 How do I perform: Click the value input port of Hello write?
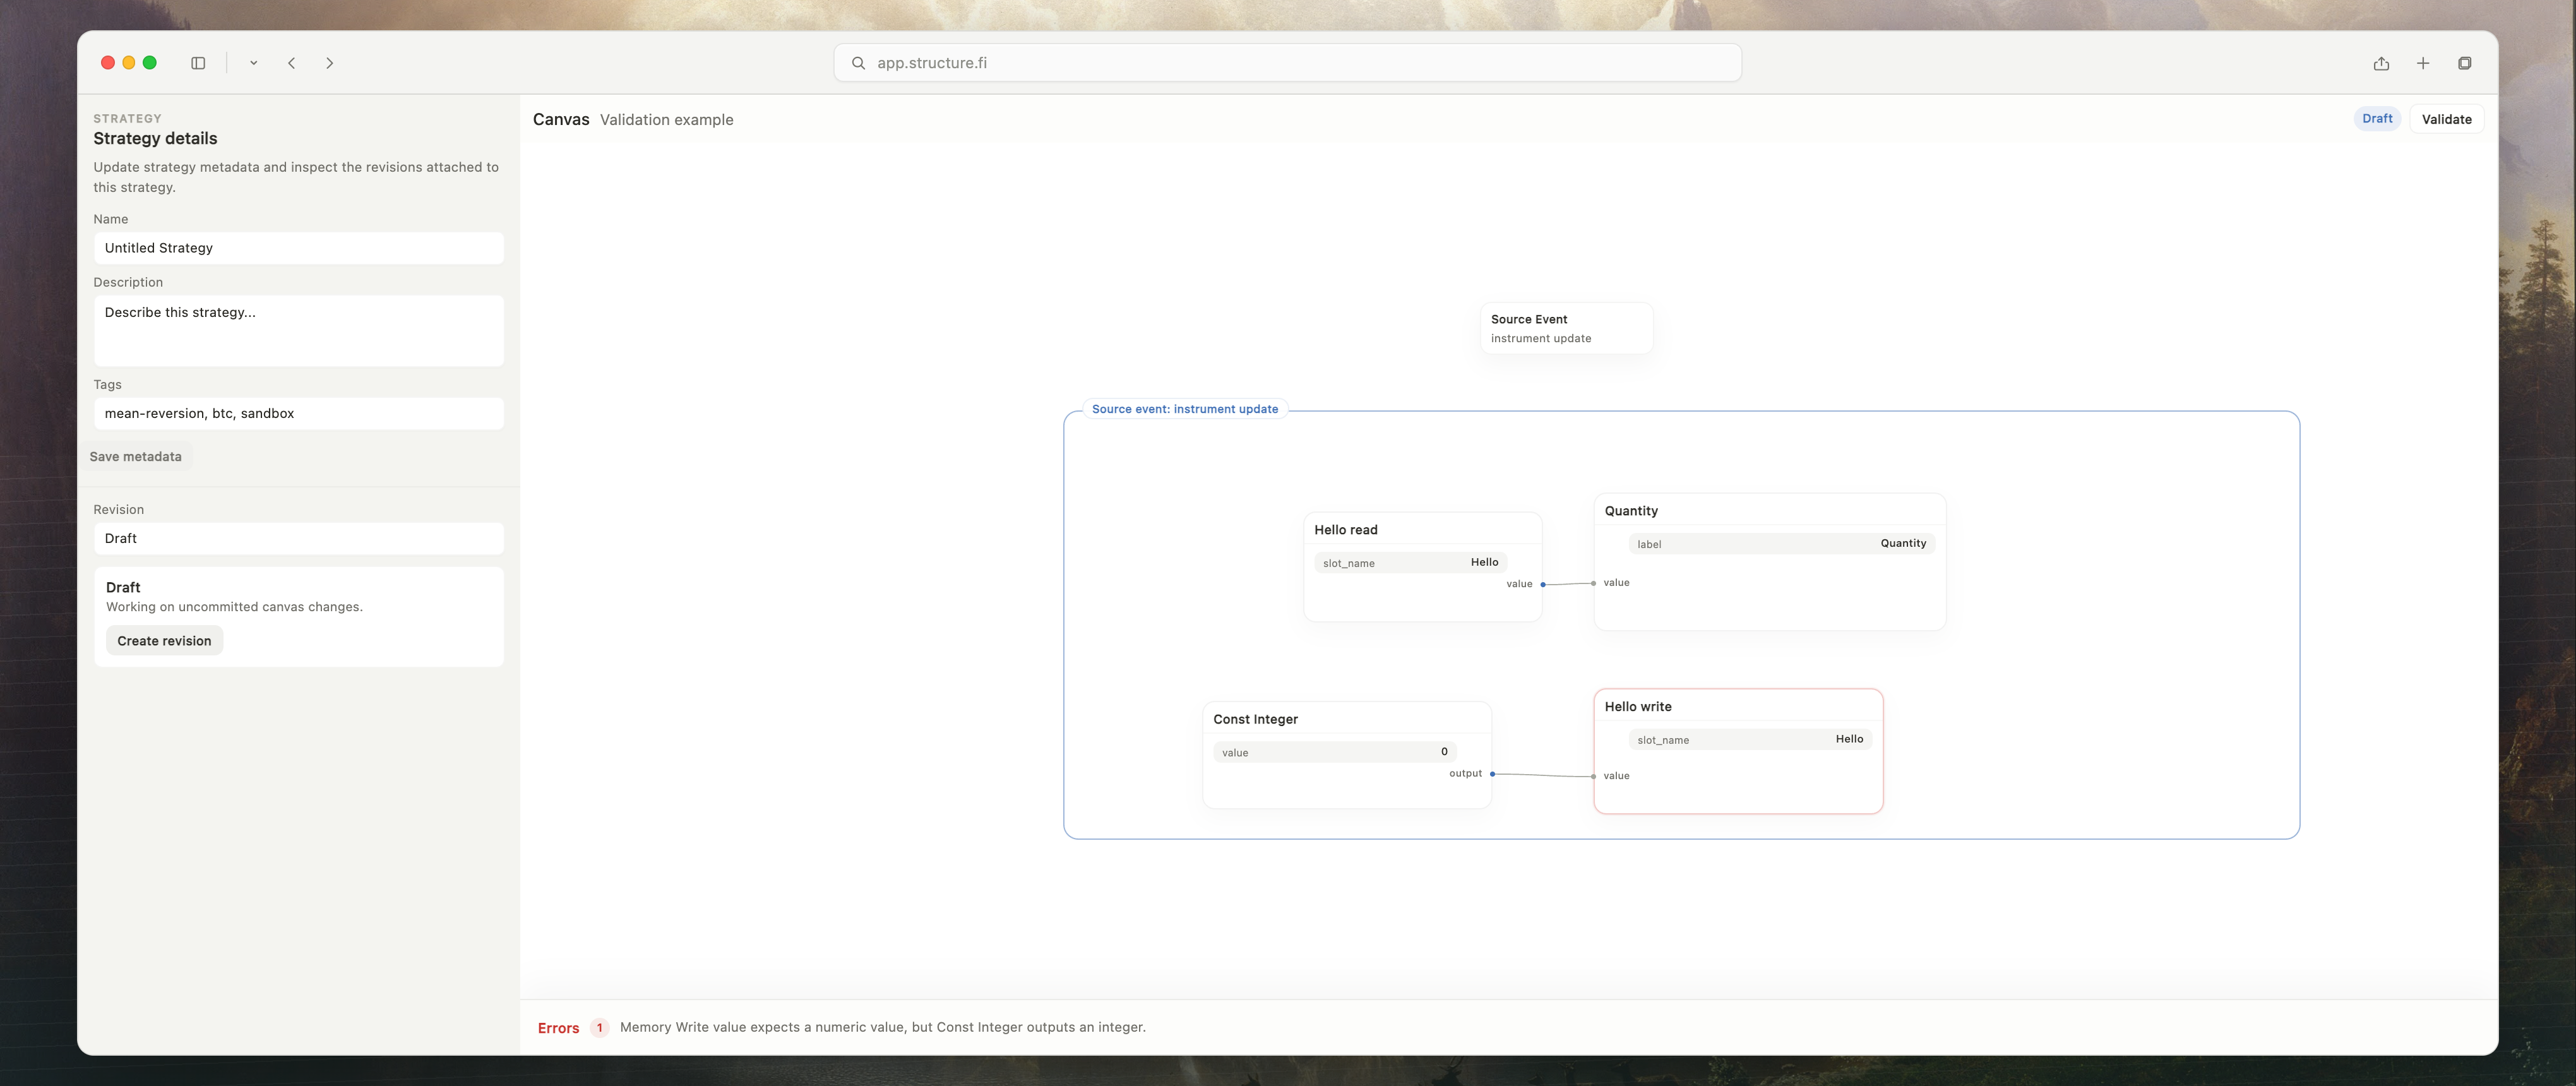(1594, 776)
